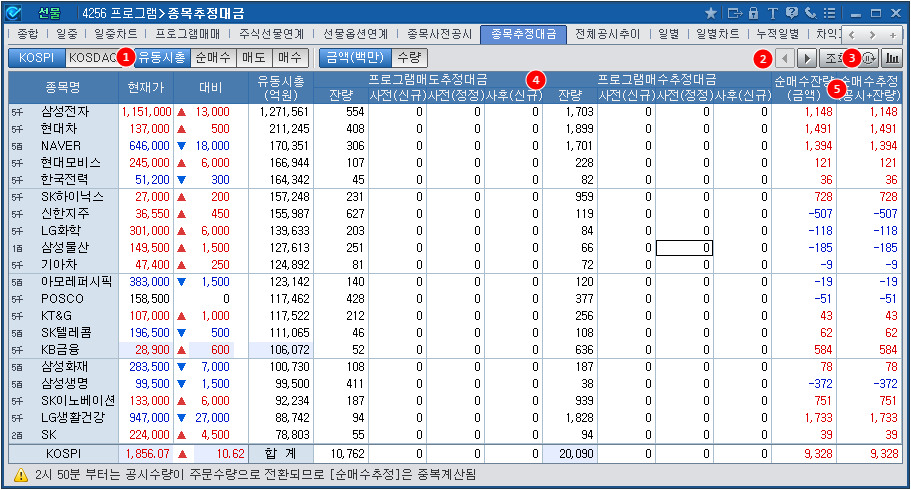Screen dimensions: 911x490
Task: Open the 전체공시추이 tab
Action: (x=607, y=34)
